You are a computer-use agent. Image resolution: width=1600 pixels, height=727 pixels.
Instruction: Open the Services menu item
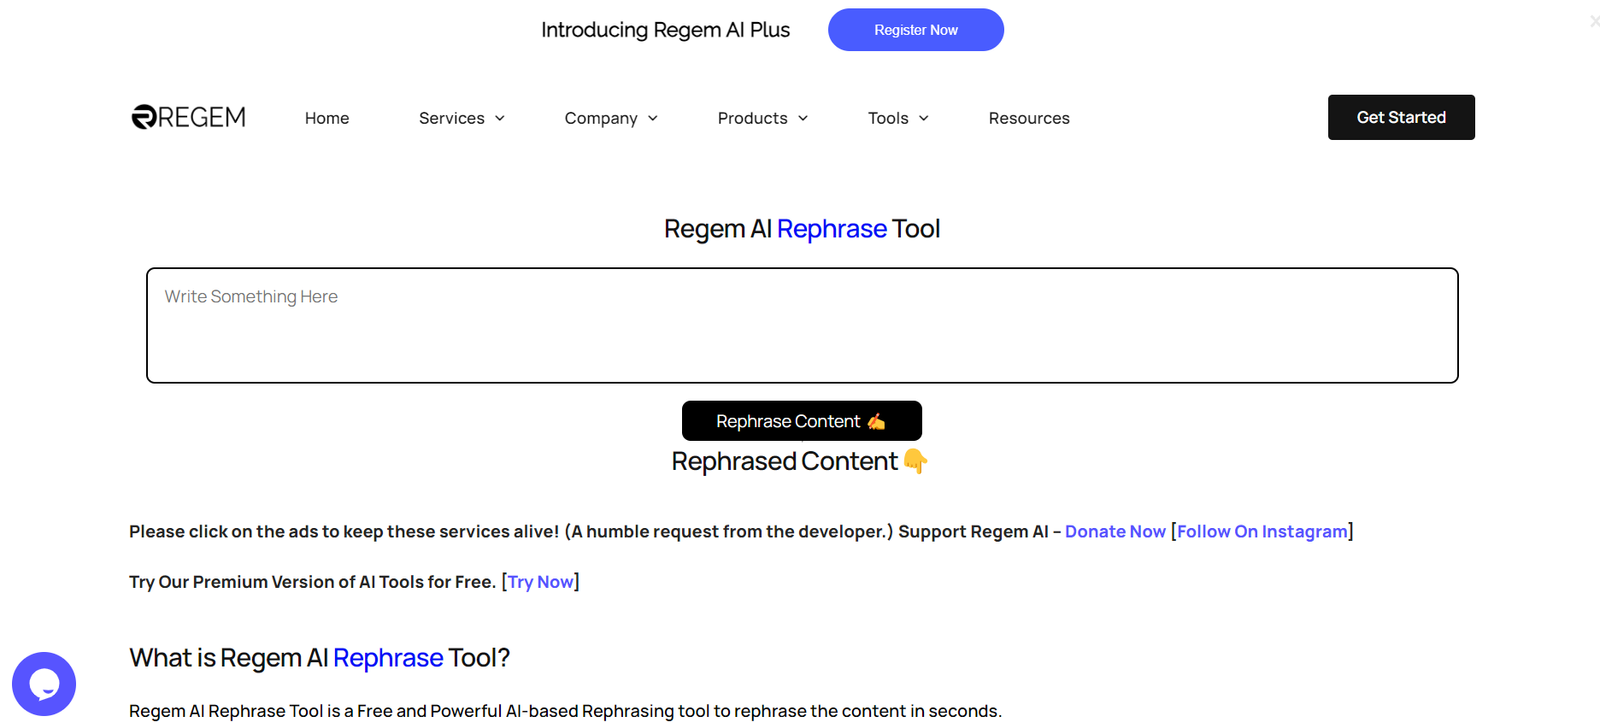point(451,118)
